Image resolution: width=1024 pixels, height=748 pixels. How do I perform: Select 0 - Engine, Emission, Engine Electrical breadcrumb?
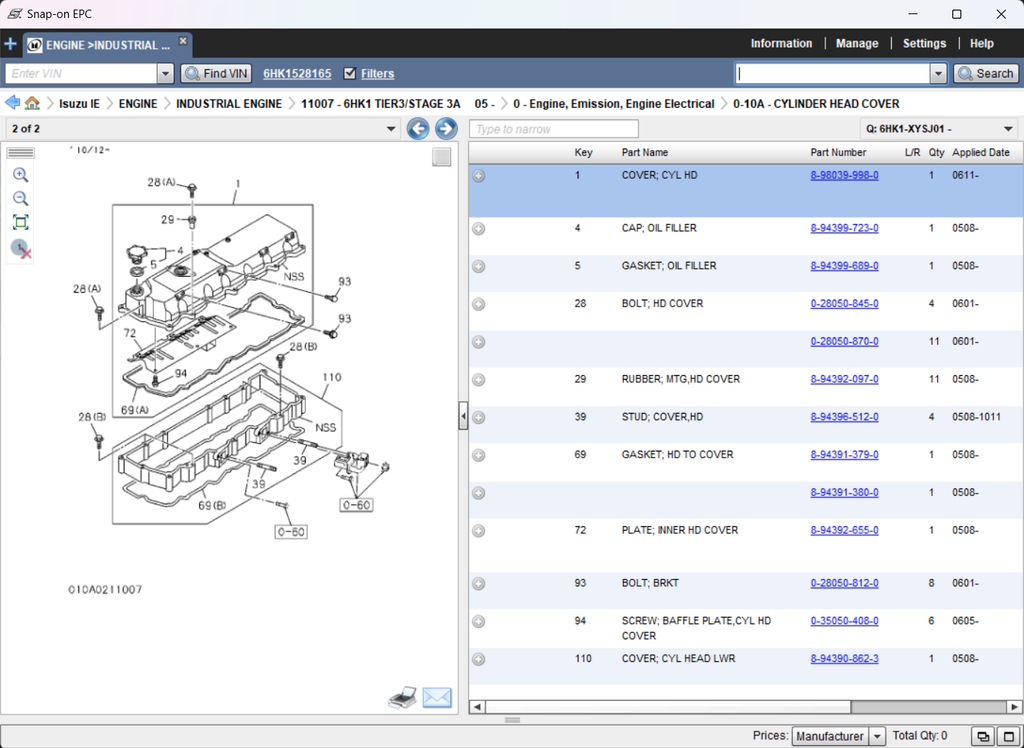pos(613,104)
